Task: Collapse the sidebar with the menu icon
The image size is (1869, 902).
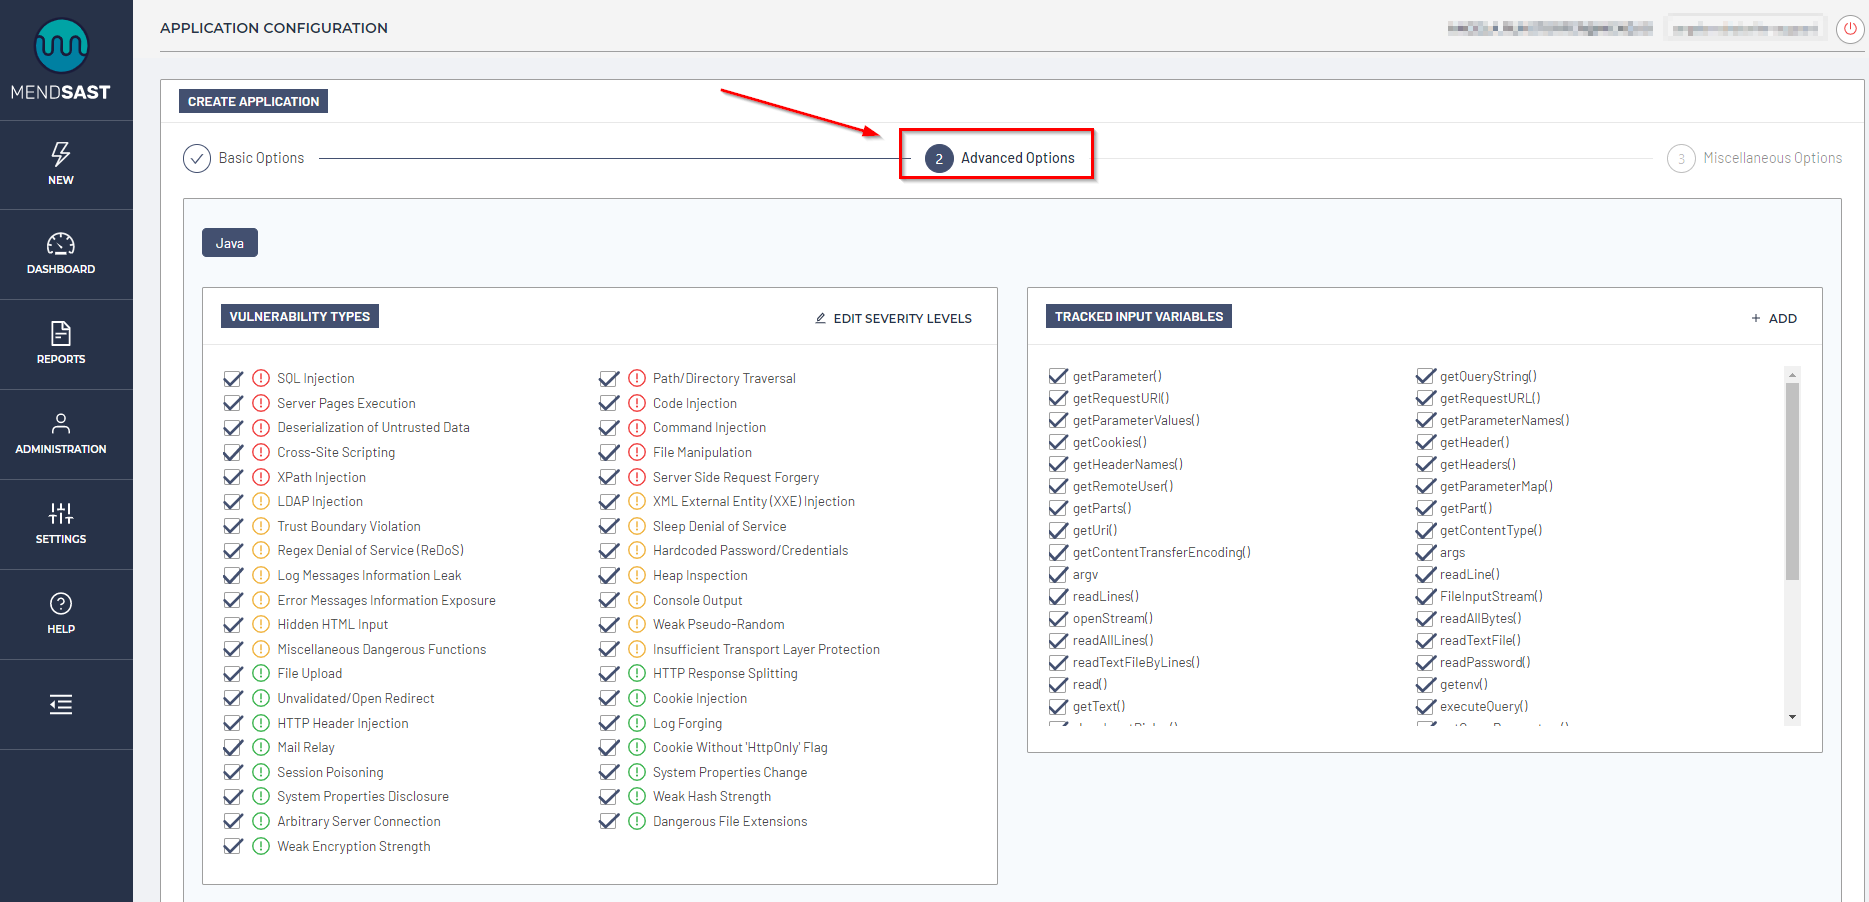Action: tap(61, 705)
